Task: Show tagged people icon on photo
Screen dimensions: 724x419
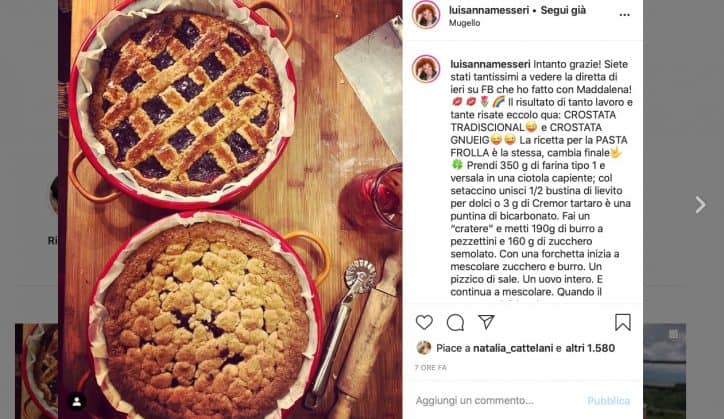Action: pos(77,401)
